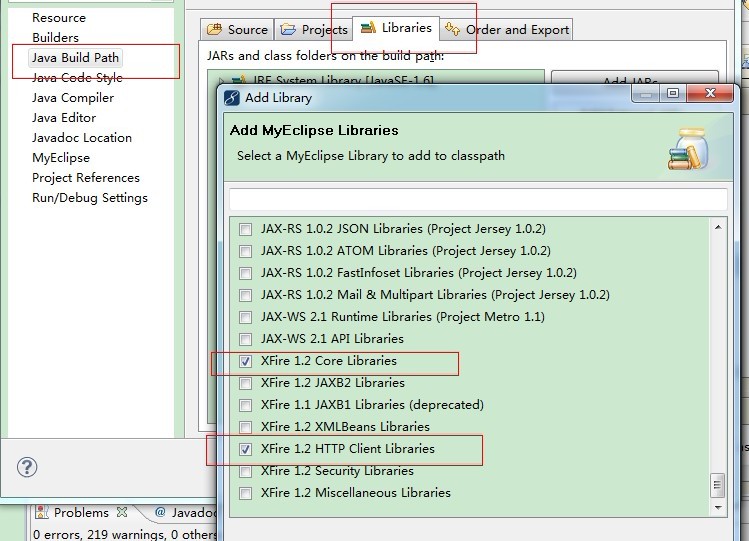
Task: Open the Order and Export tab
Action: coord(506,30)
